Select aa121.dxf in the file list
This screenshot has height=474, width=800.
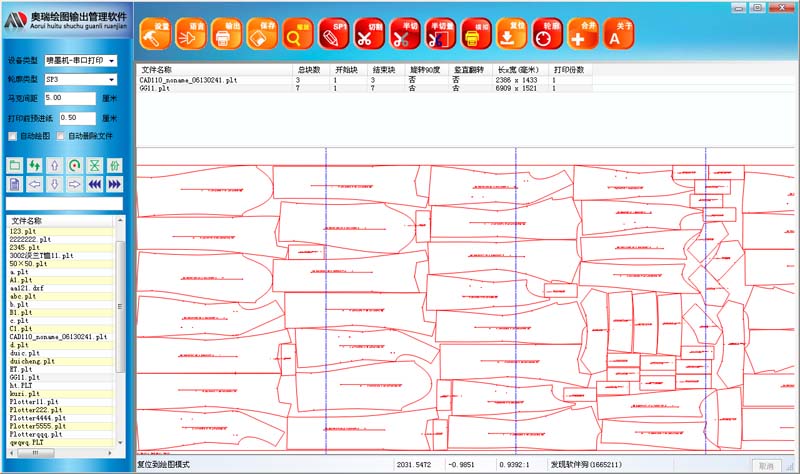pos(60,288)
